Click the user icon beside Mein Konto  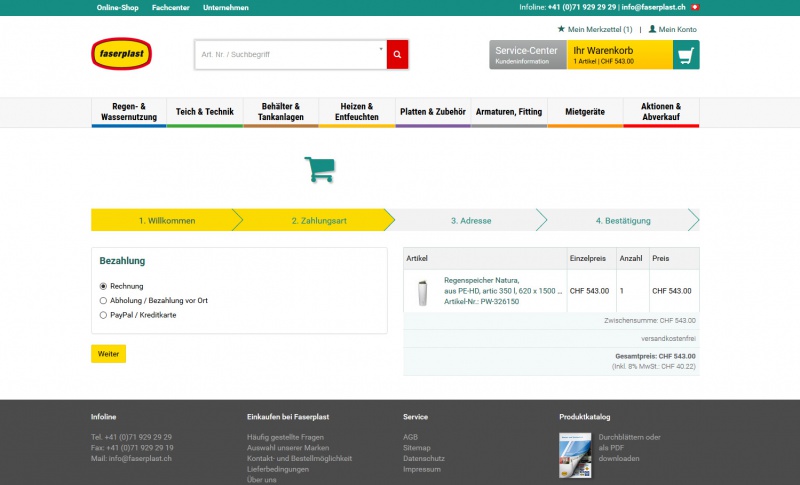click(652, 29)
